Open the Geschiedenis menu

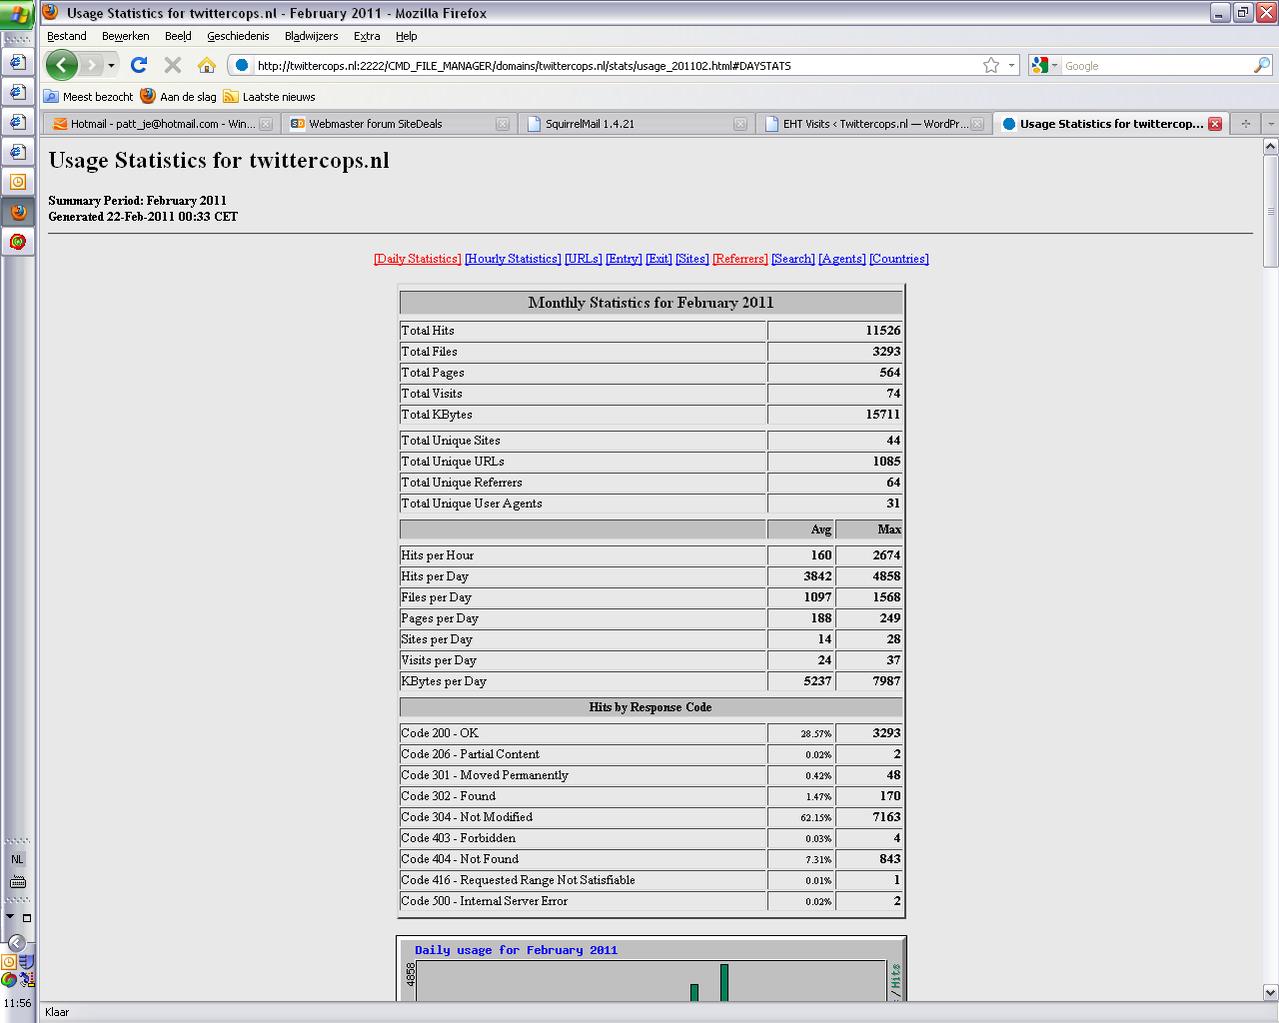238,36
